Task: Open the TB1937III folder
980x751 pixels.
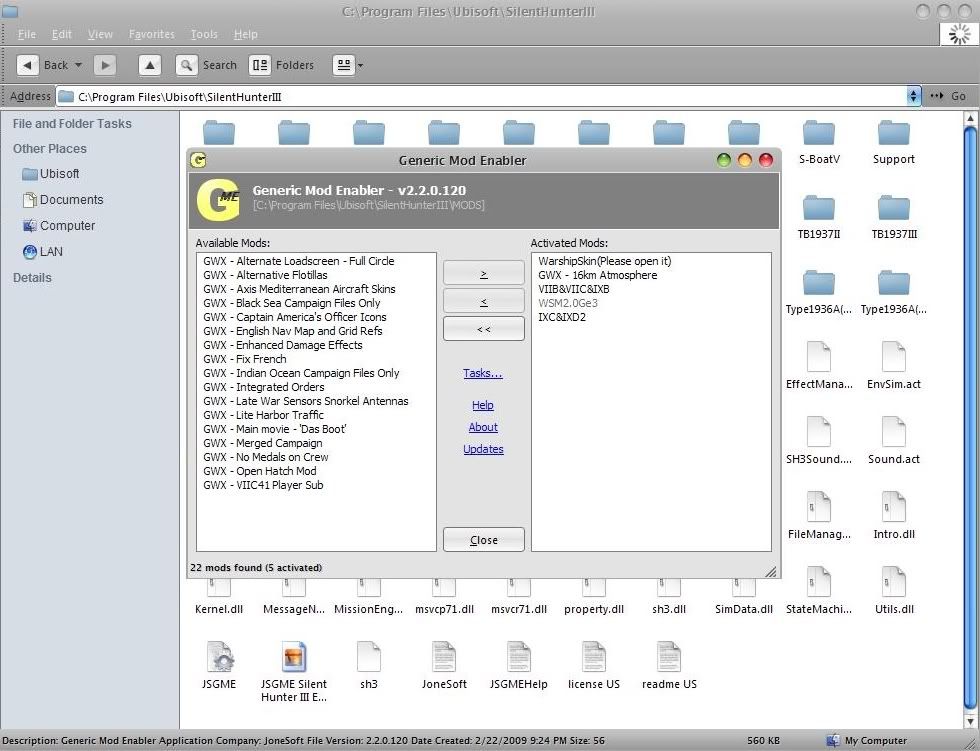Action: (x=894, y=209)
